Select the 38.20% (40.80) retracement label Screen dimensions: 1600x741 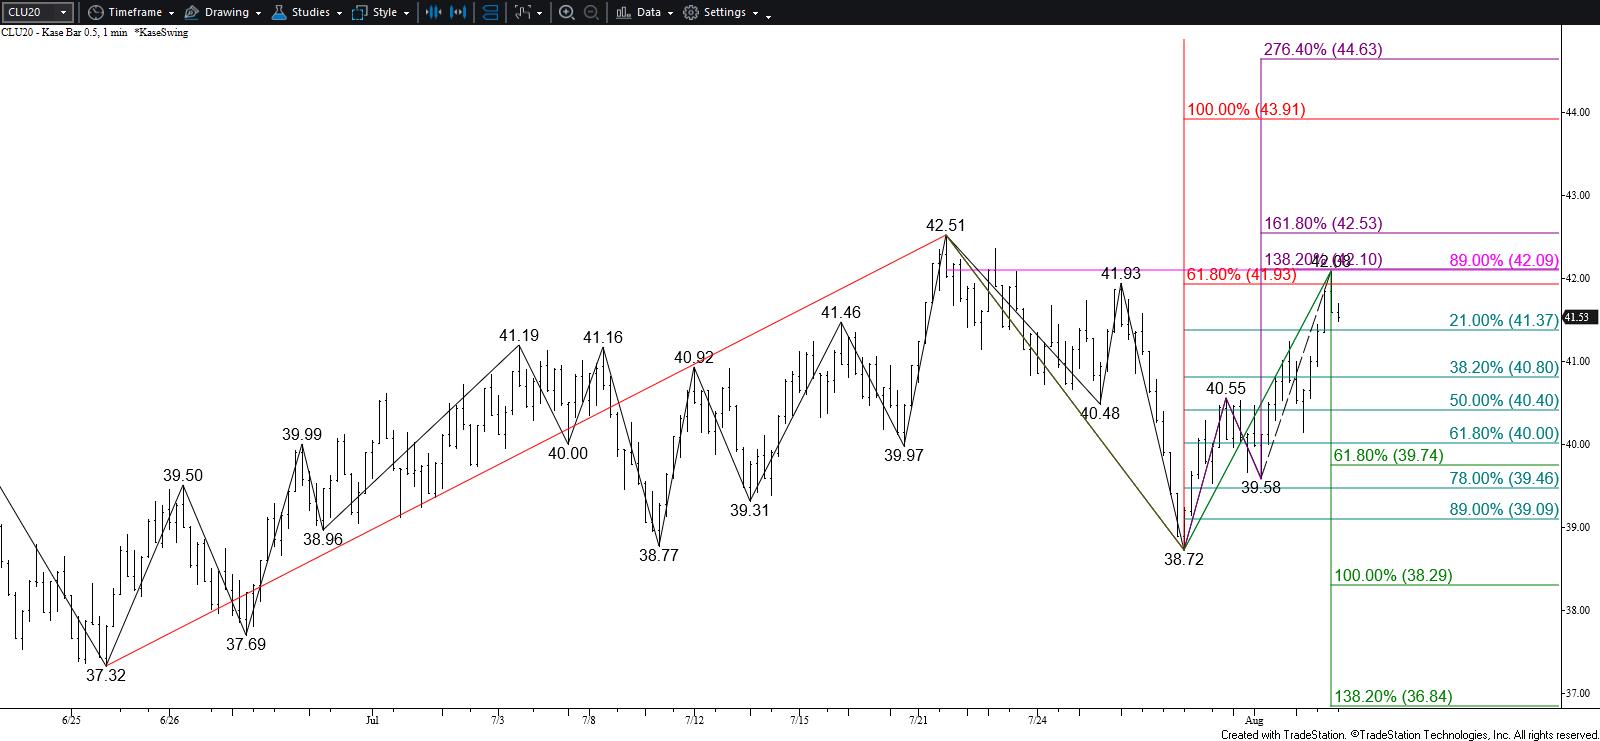[1503, 367]
